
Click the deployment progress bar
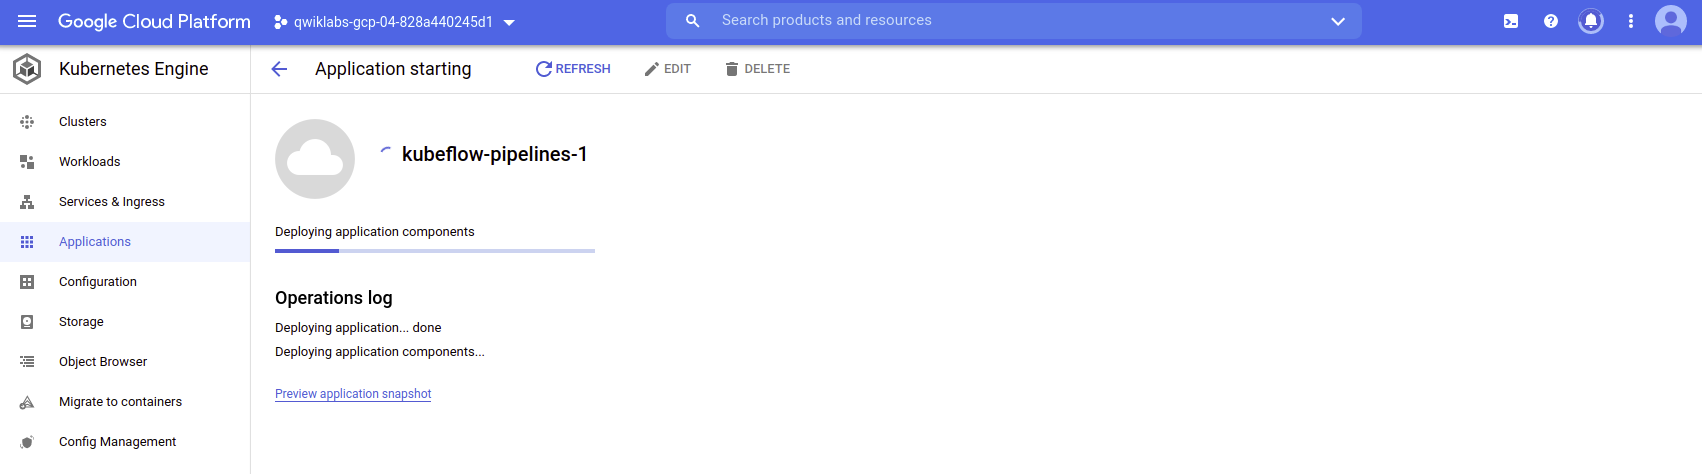tap(435, 251)
